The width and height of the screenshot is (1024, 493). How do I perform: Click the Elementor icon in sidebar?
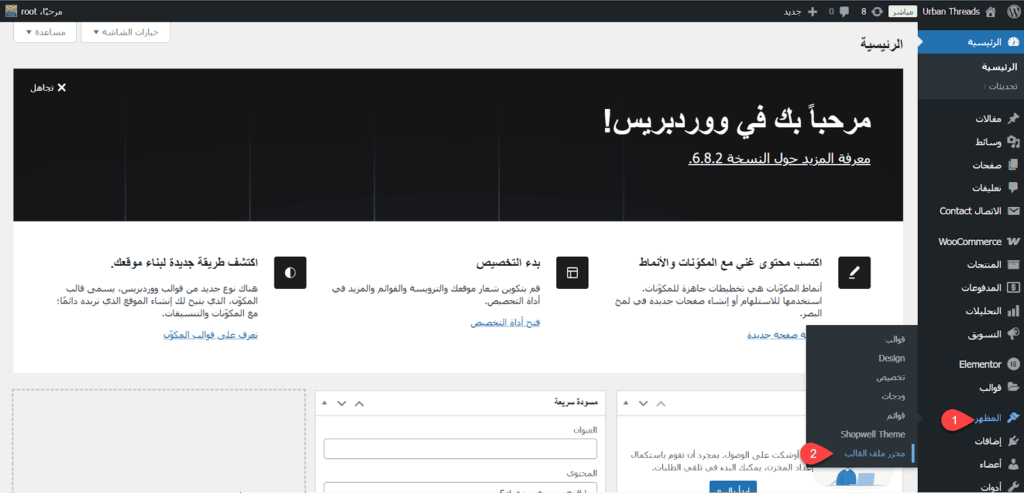[x=1012, y=365]
